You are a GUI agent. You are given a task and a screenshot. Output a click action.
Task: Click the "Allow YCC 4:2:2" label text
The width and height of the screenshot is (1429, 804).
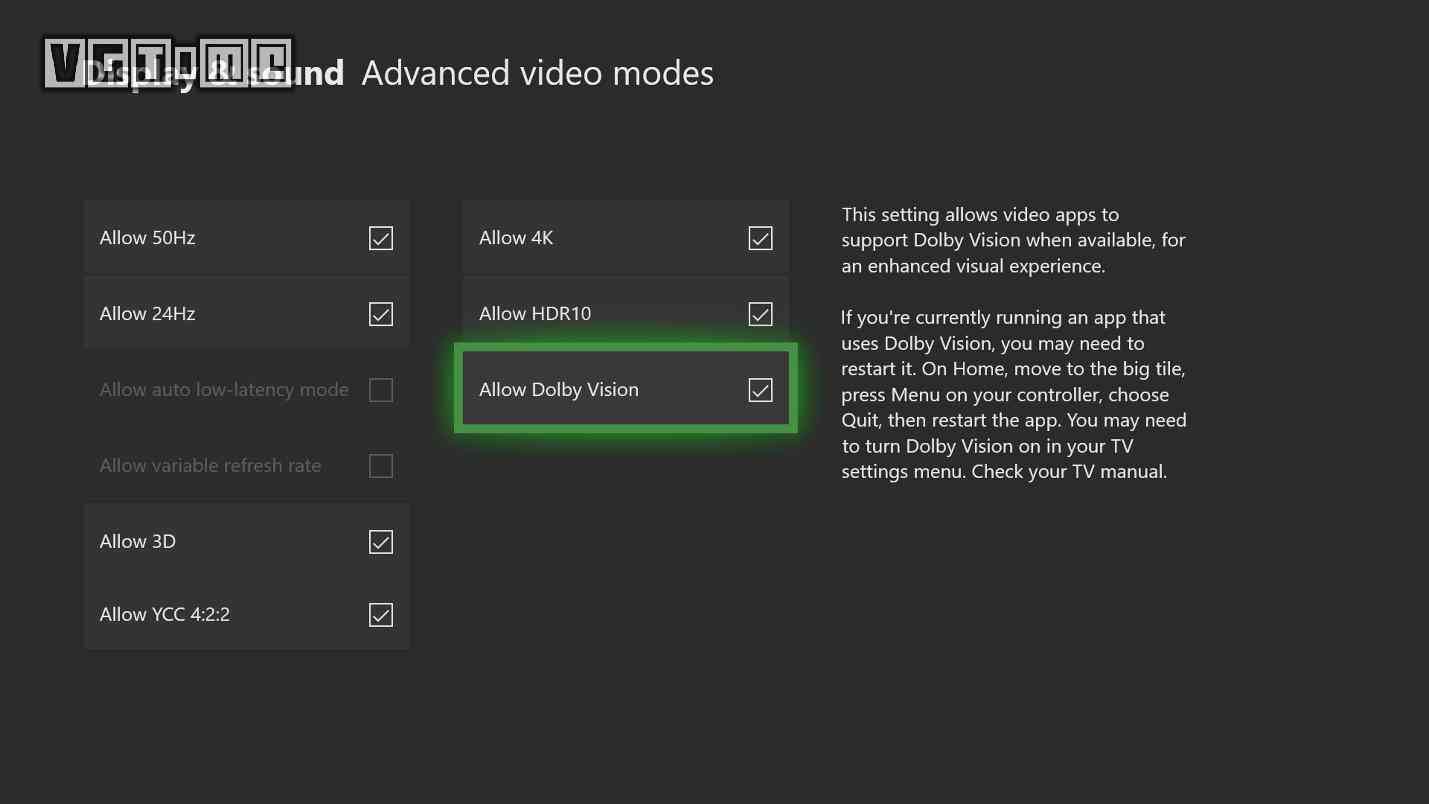pos(165,615)
